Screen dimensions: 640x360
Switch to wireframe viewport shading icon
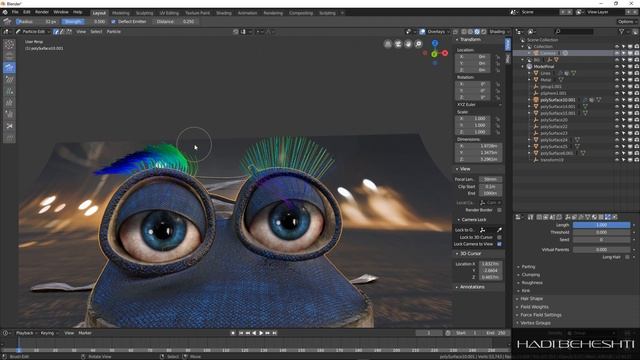464,31
